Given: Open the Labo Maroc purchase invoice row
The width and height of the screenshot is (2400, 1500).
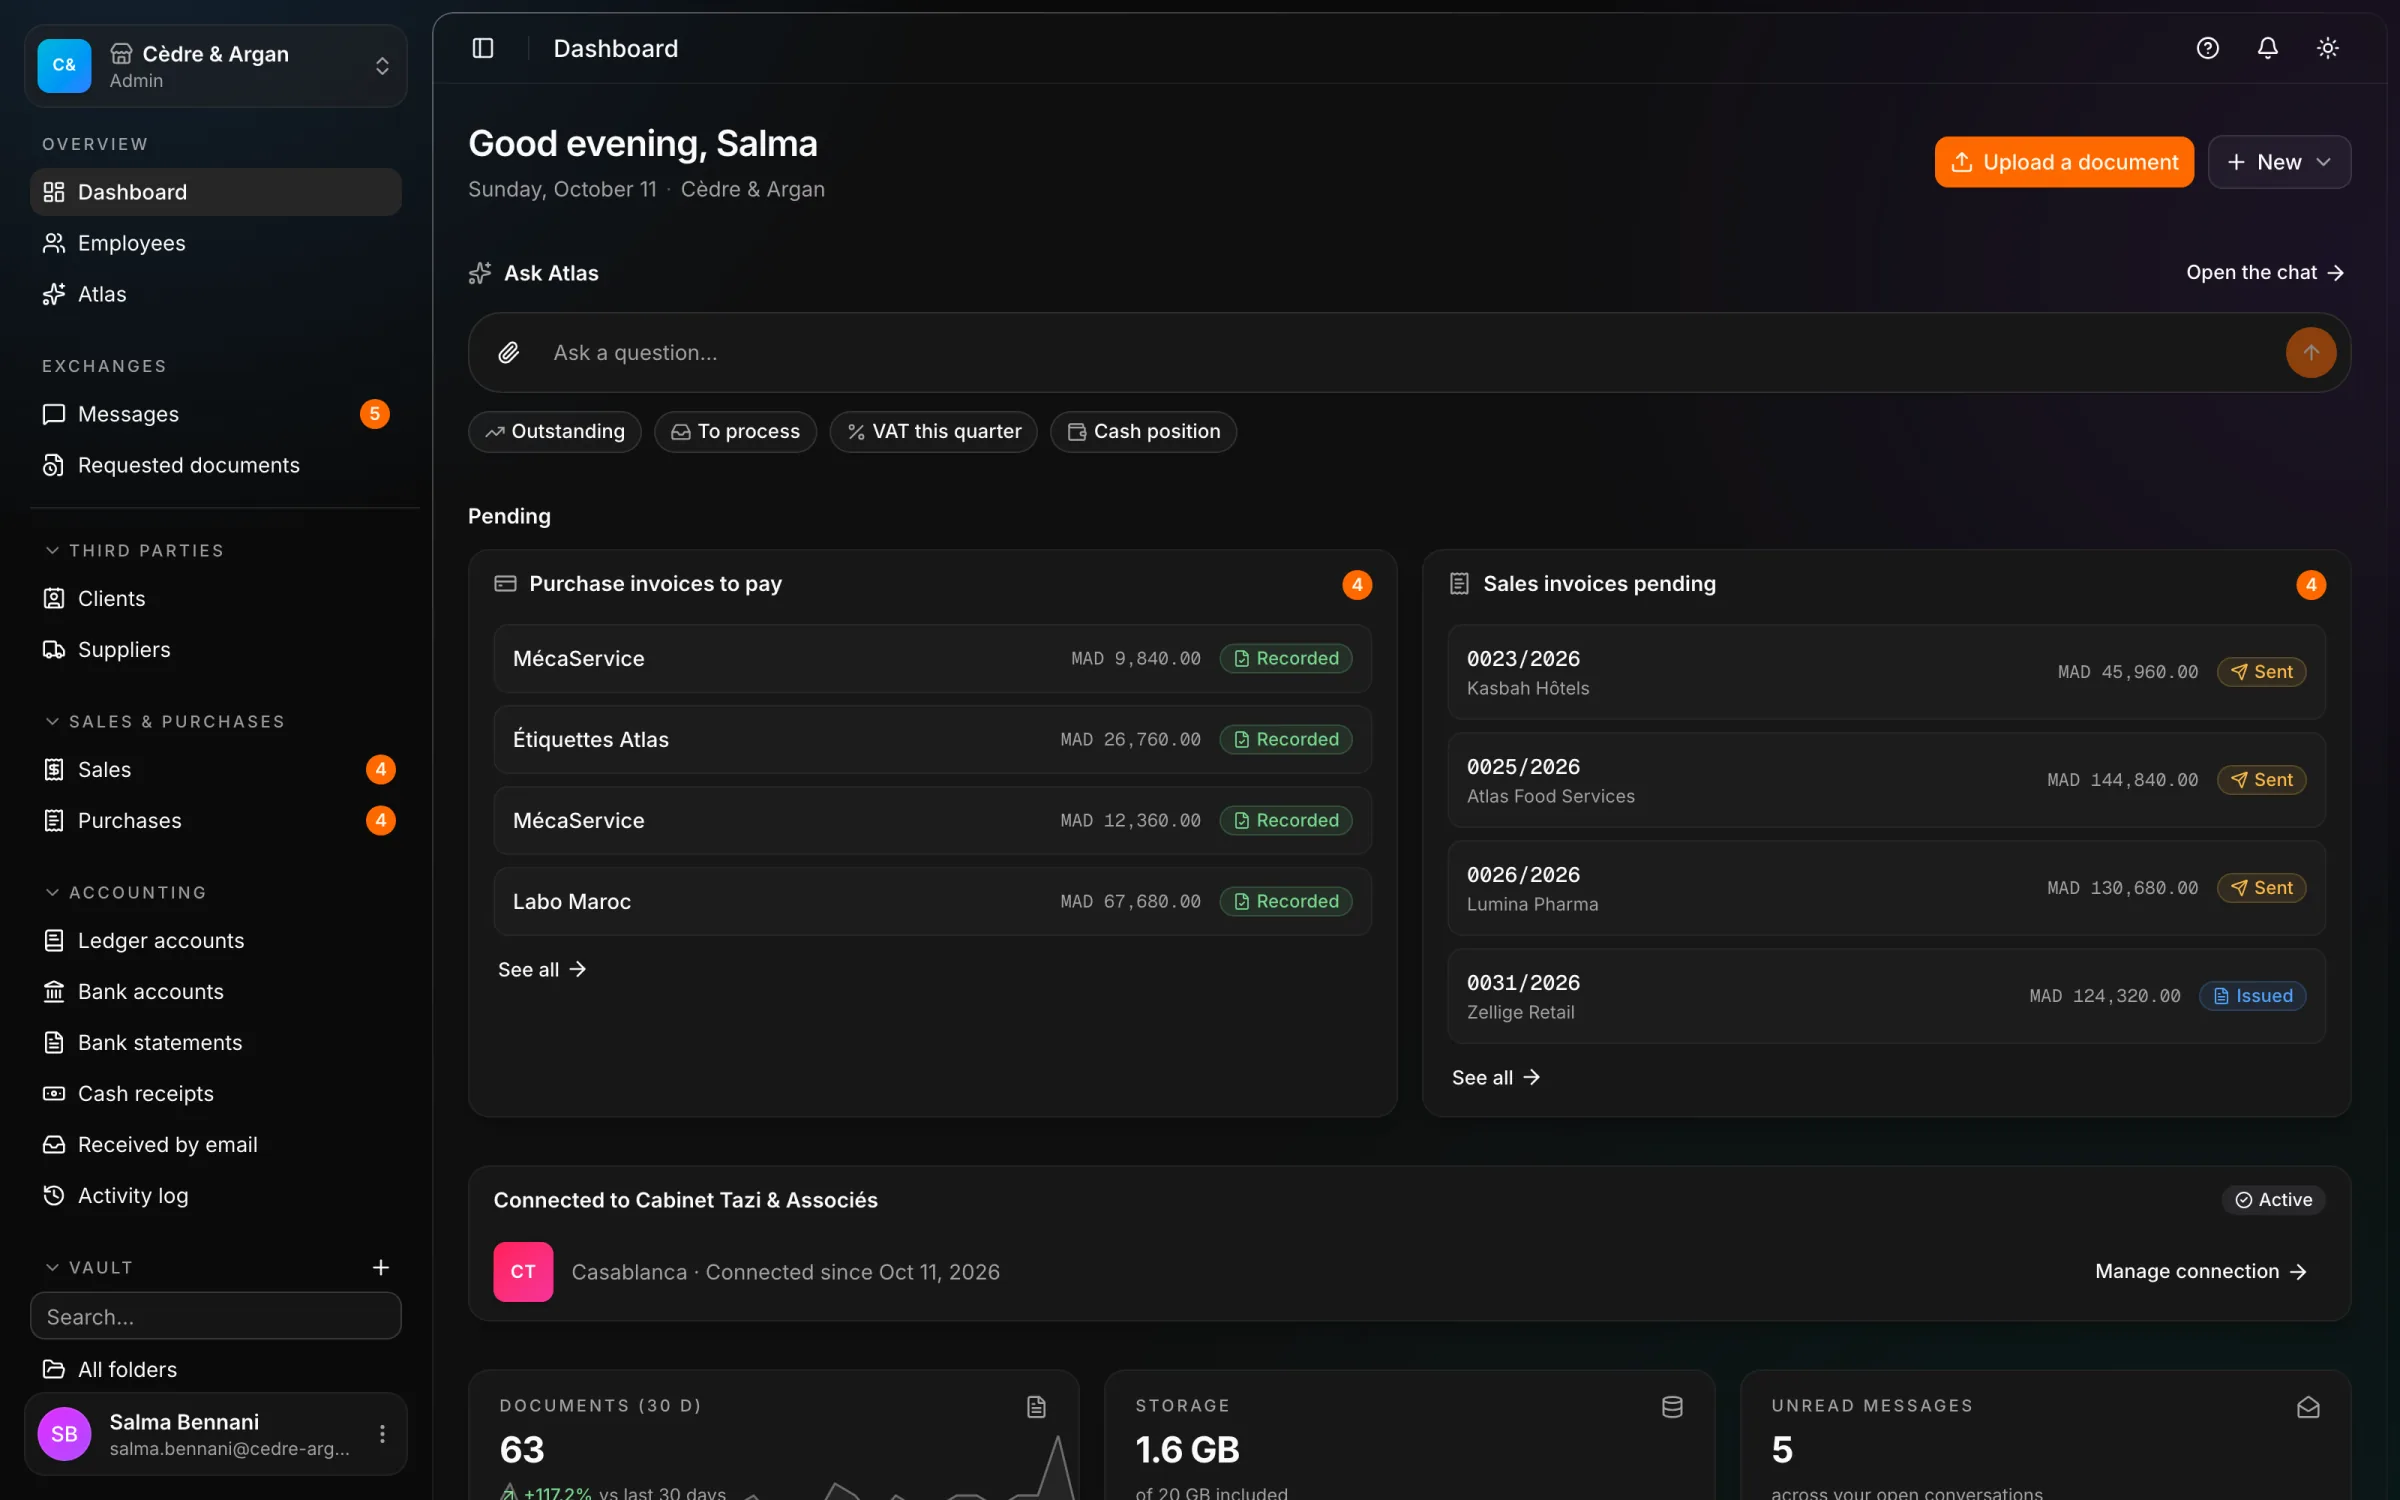Looking at the screenshot, I should 932,901.
